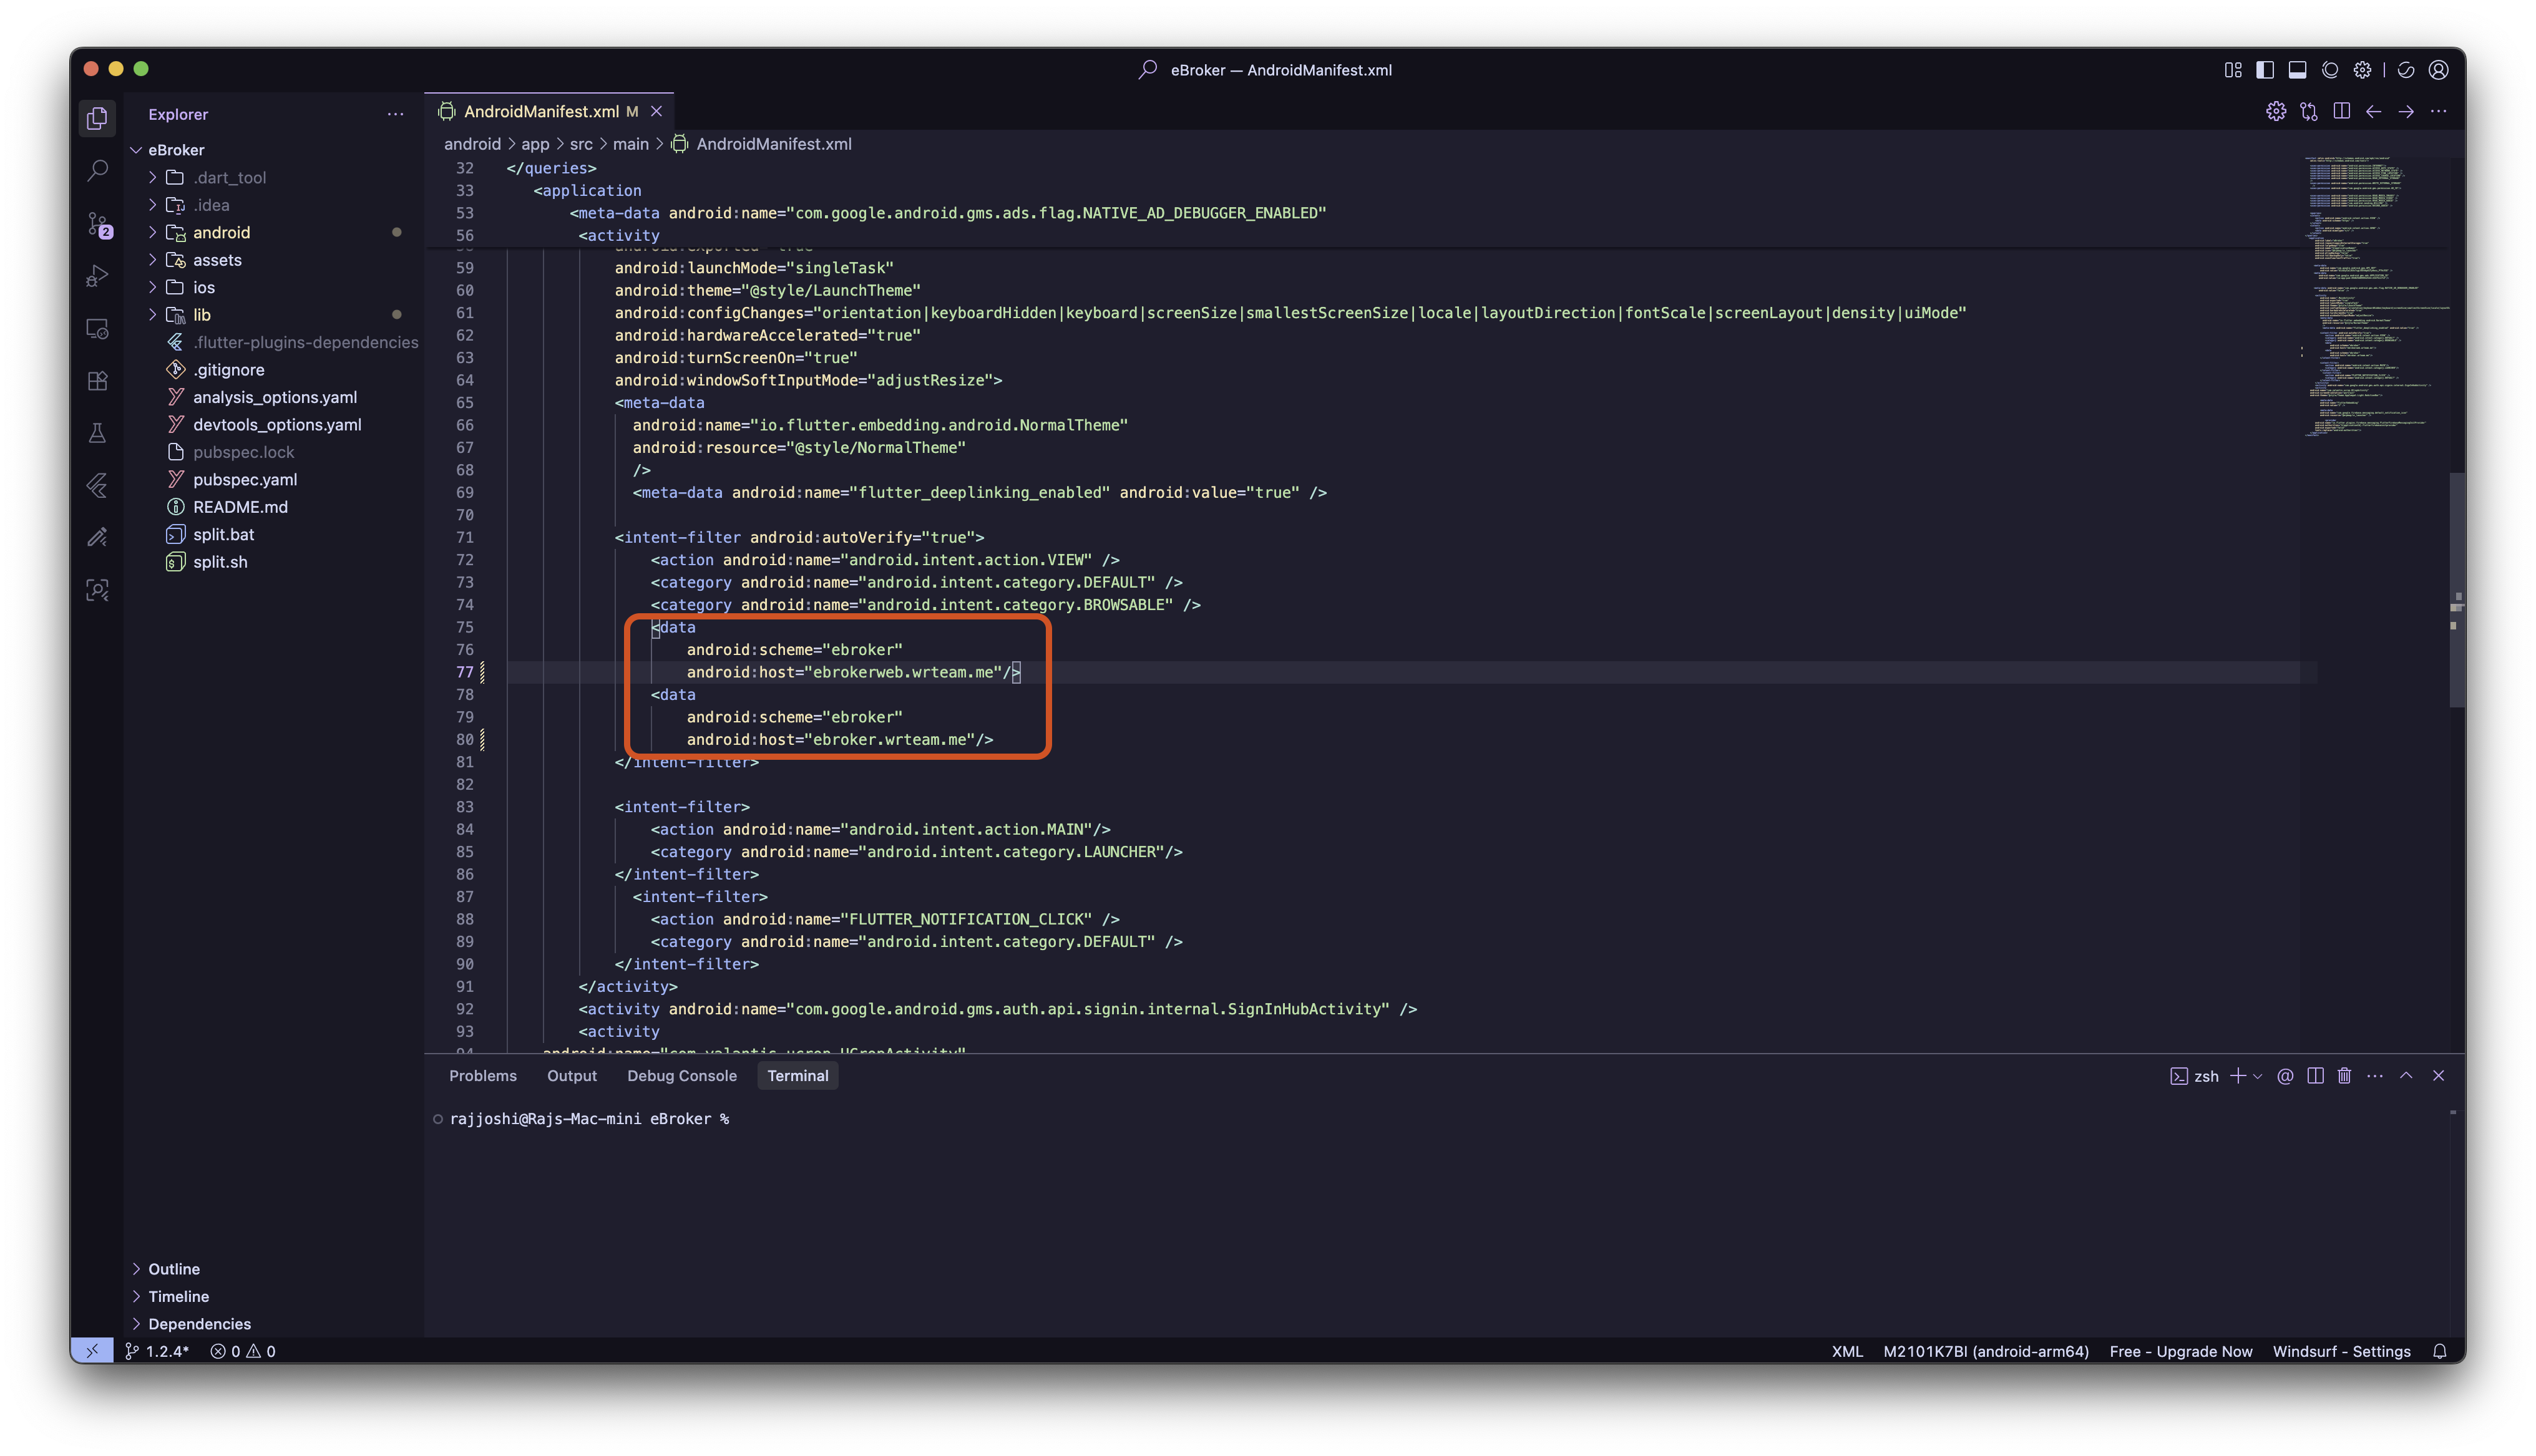
Task: Split the terminal pane
Action: [2315, 1076]
